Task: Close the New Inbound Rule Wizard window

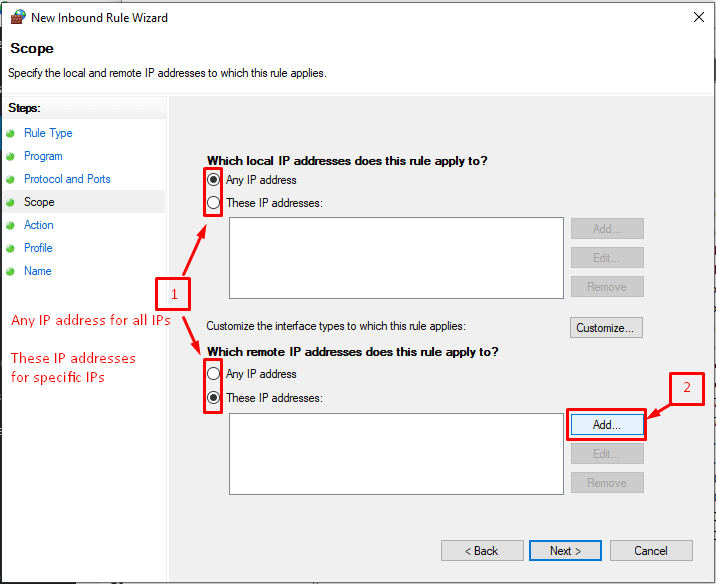Action: point(697,17)
